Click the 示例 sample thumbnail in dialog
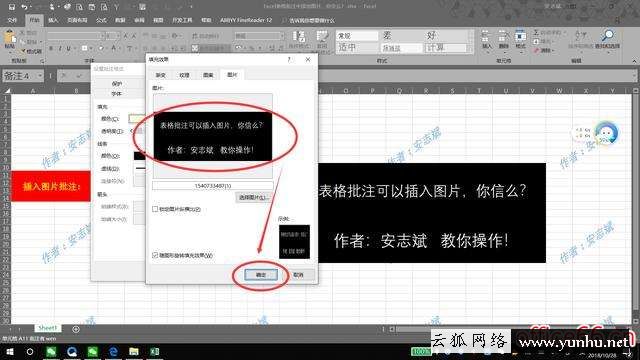 click(294, 242)
